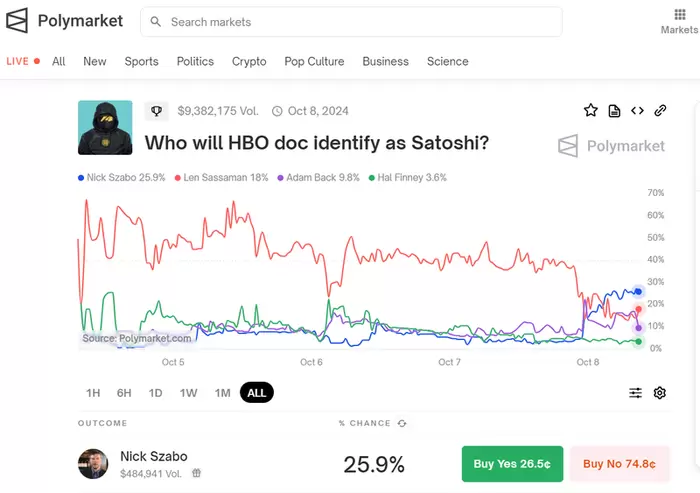Favorite this market with the star icon

click(591, 111)
